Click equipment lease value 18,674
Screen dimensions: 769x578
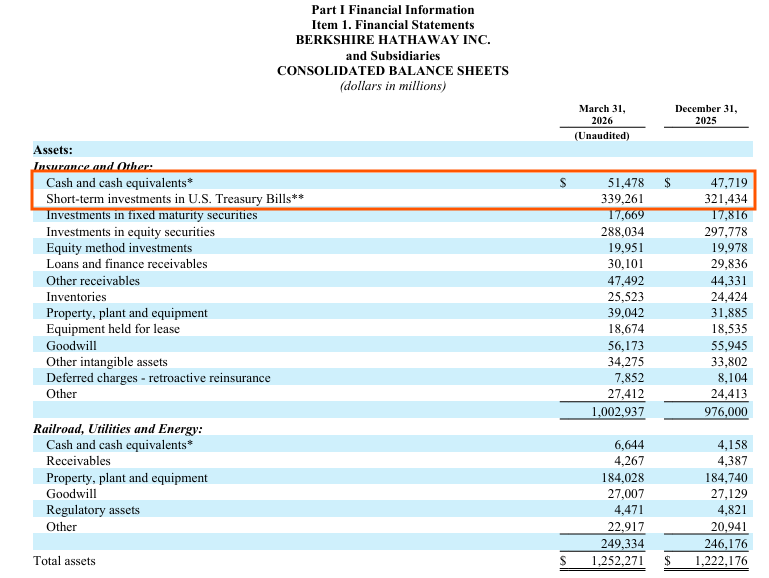626,328
